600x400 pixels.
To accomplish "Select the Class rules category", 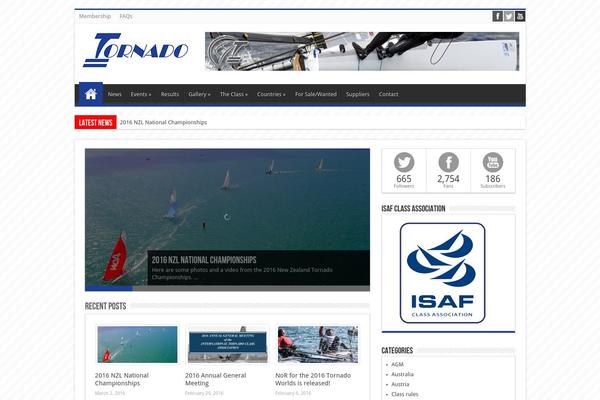I will [x=405, y=394].
